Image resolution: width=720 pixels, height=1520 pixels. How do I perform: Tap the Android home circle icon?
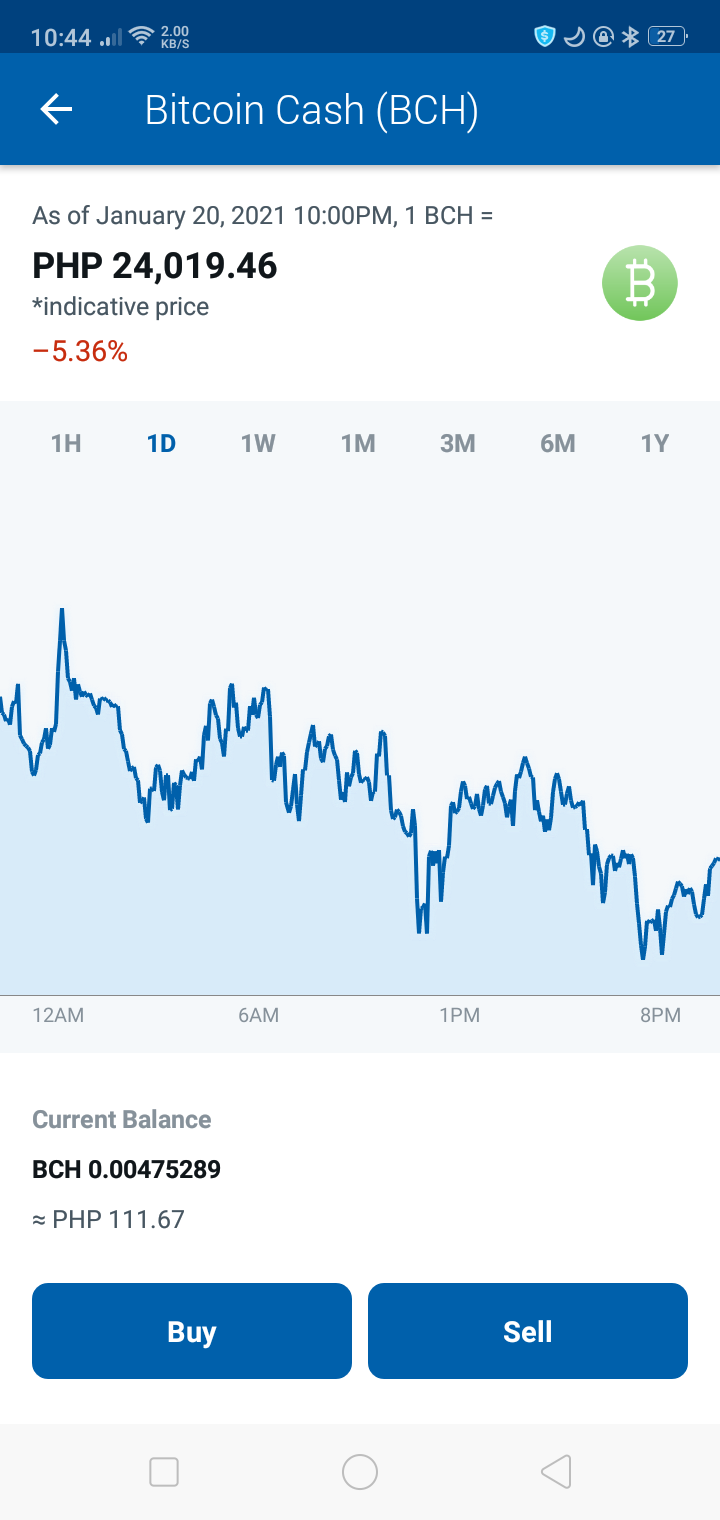pos(360,1472)
